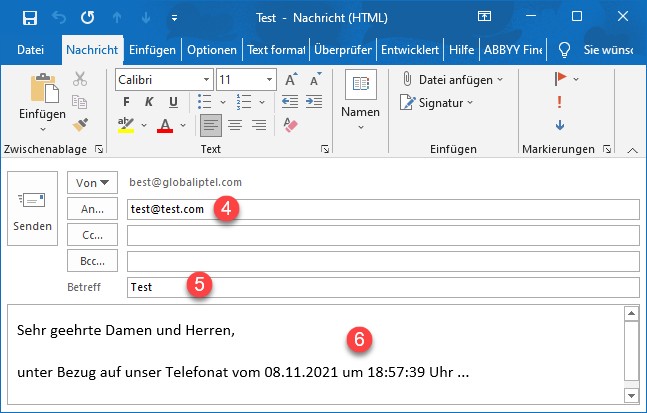Screen dimensions: 647x413
Task: Toggle Bold formatting (F)
Action: [126, 101]
